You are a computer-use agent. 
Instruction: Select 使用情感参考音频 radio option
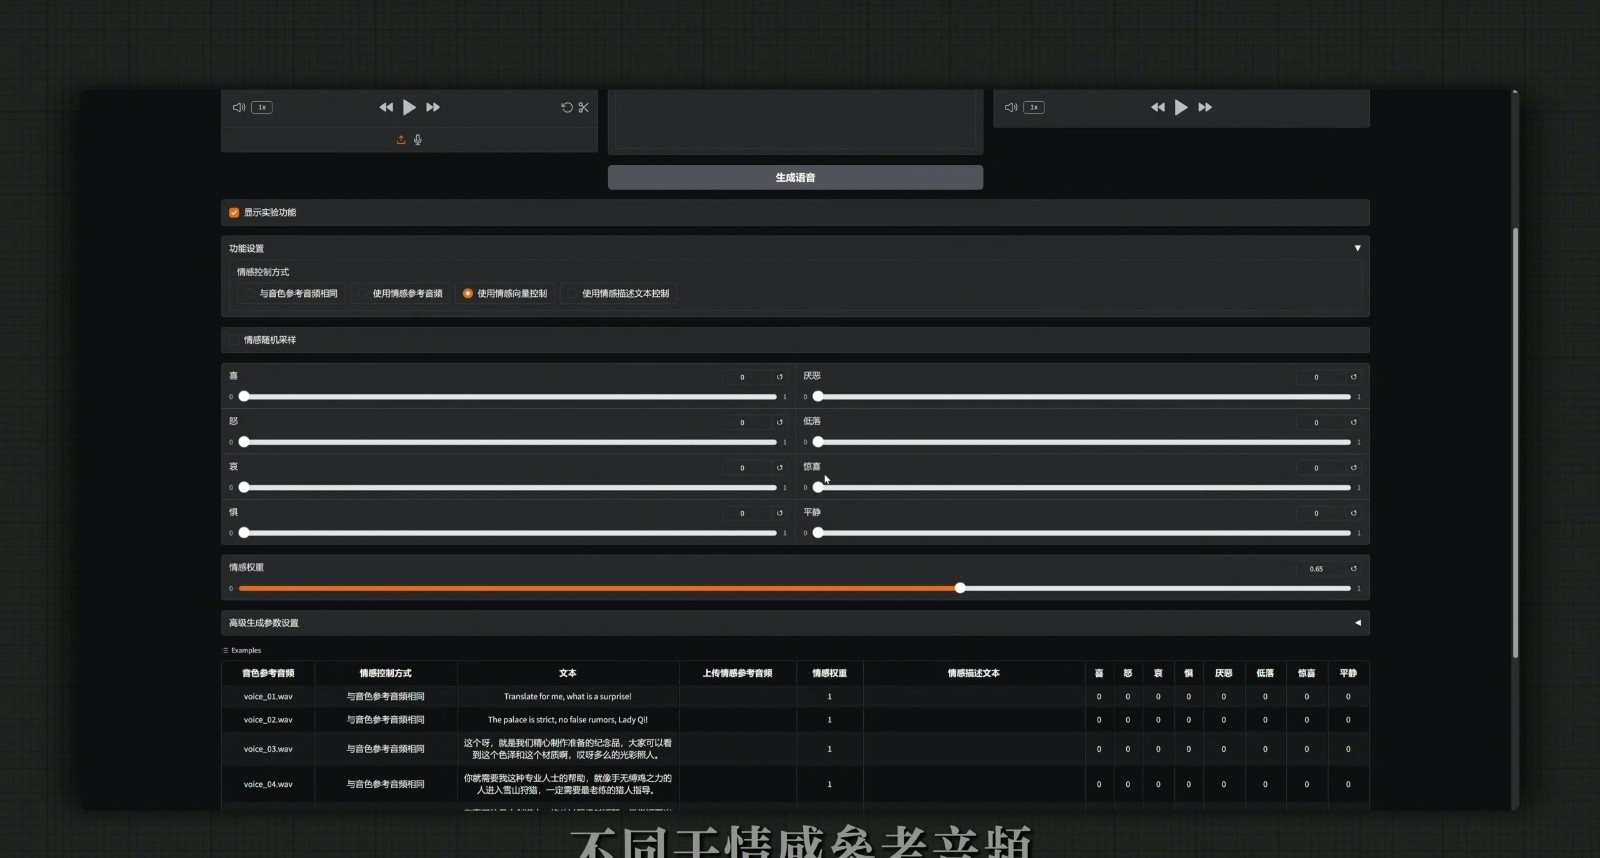pyautogui.click(x=363, y=294)
